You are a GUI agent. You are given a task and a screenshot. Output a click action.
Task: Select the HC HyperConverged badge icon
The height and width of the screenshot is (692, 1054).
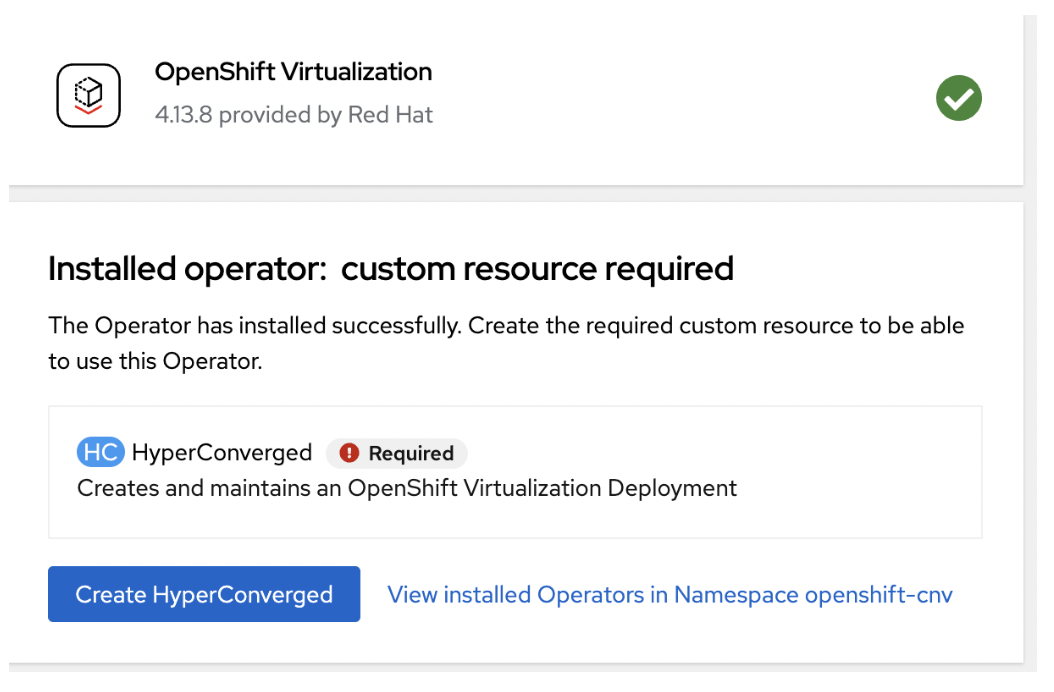coord(100,452)
